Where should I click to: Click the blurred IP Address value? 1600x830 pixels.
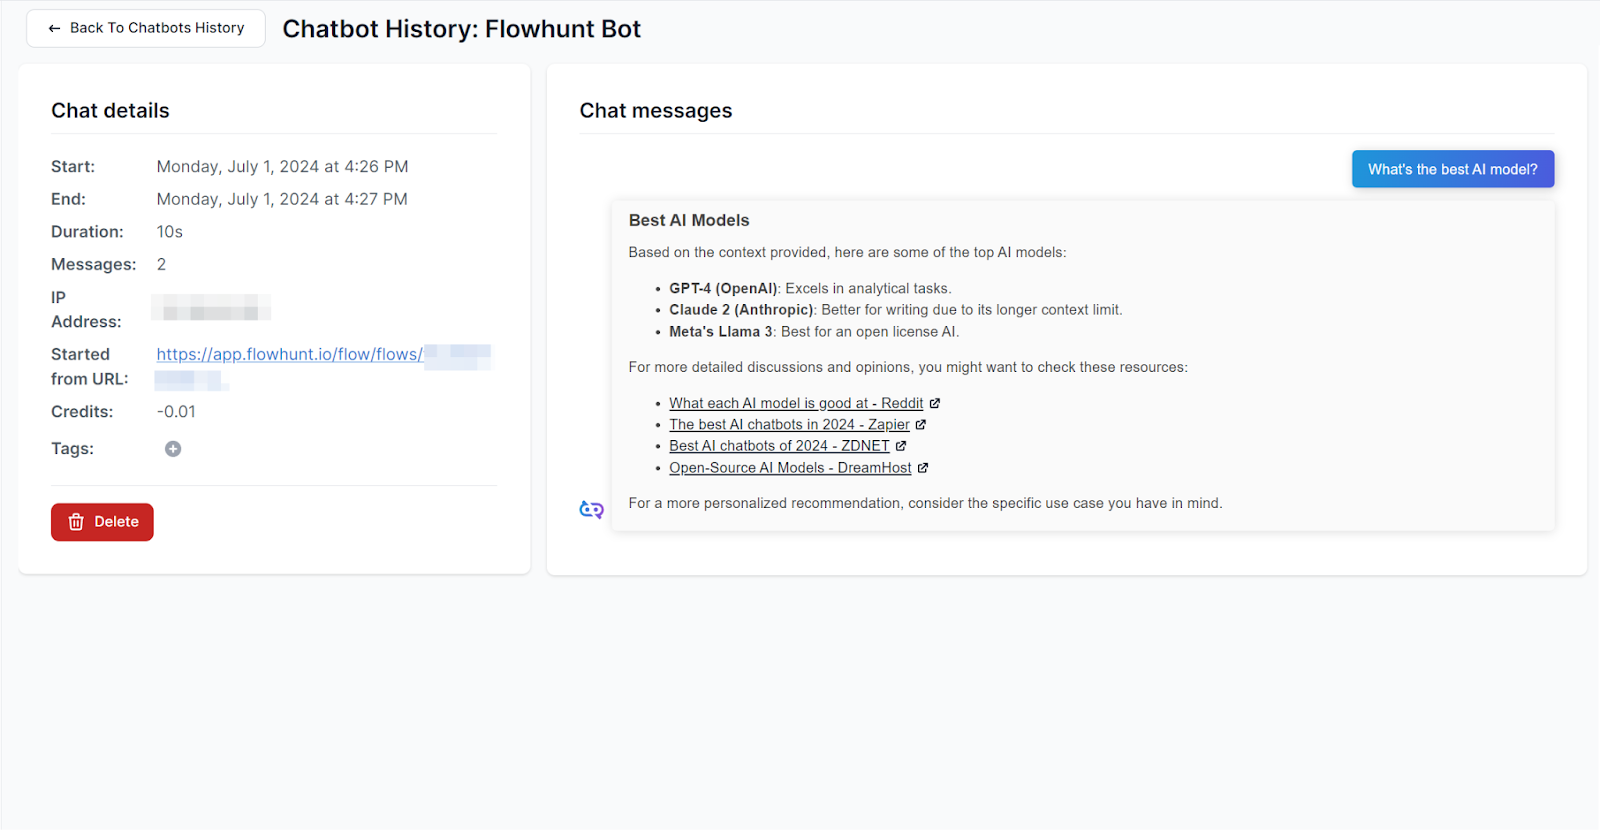tap(210, 308)
